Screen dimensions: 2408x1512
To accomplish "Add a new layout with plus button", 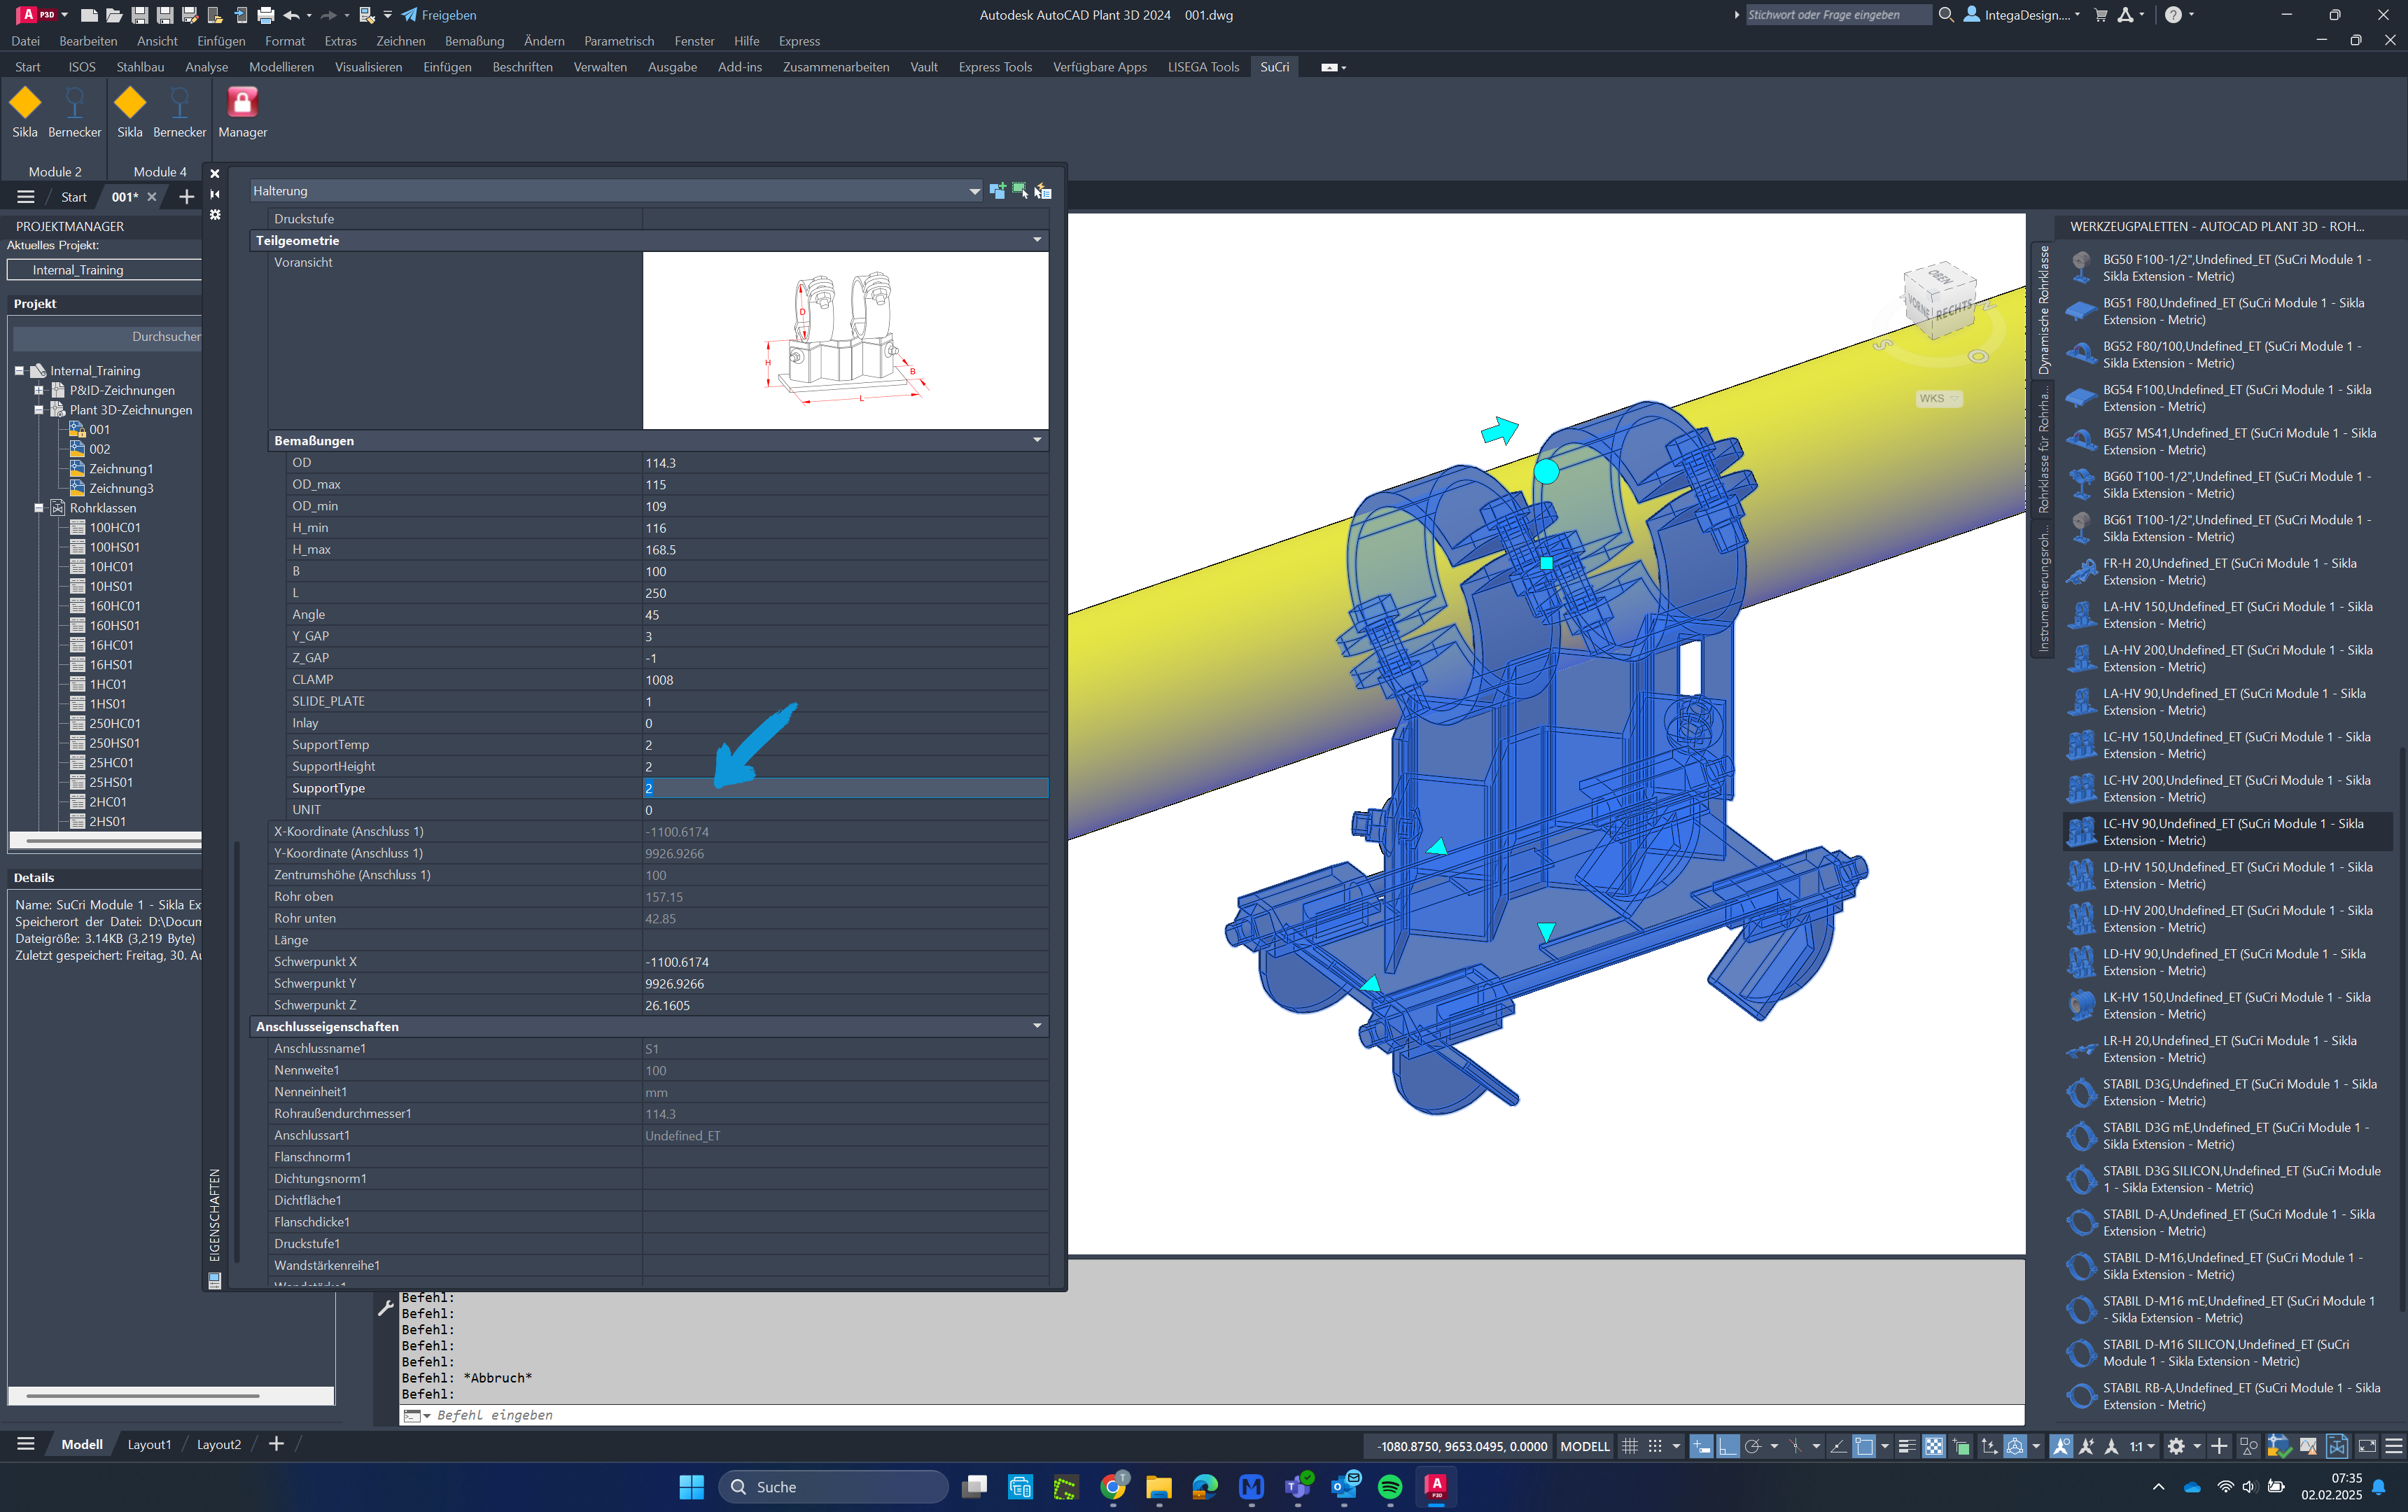I will click(x=276, y=1444).
